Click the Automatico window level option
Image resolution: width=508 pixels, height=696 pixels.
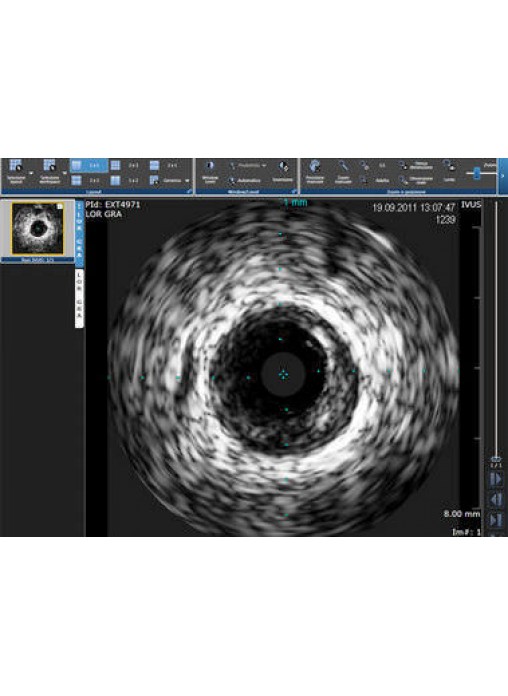pos(244,181)
